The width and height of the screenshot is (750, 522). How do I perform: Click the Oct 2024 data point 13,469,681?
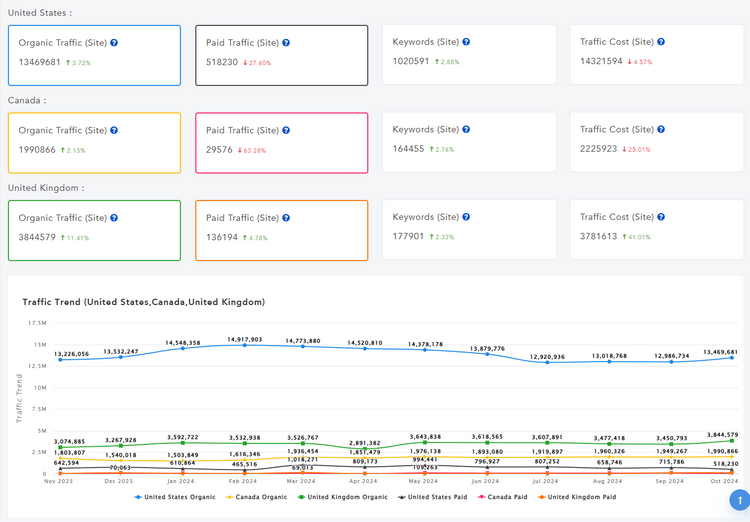pos(732,357)
